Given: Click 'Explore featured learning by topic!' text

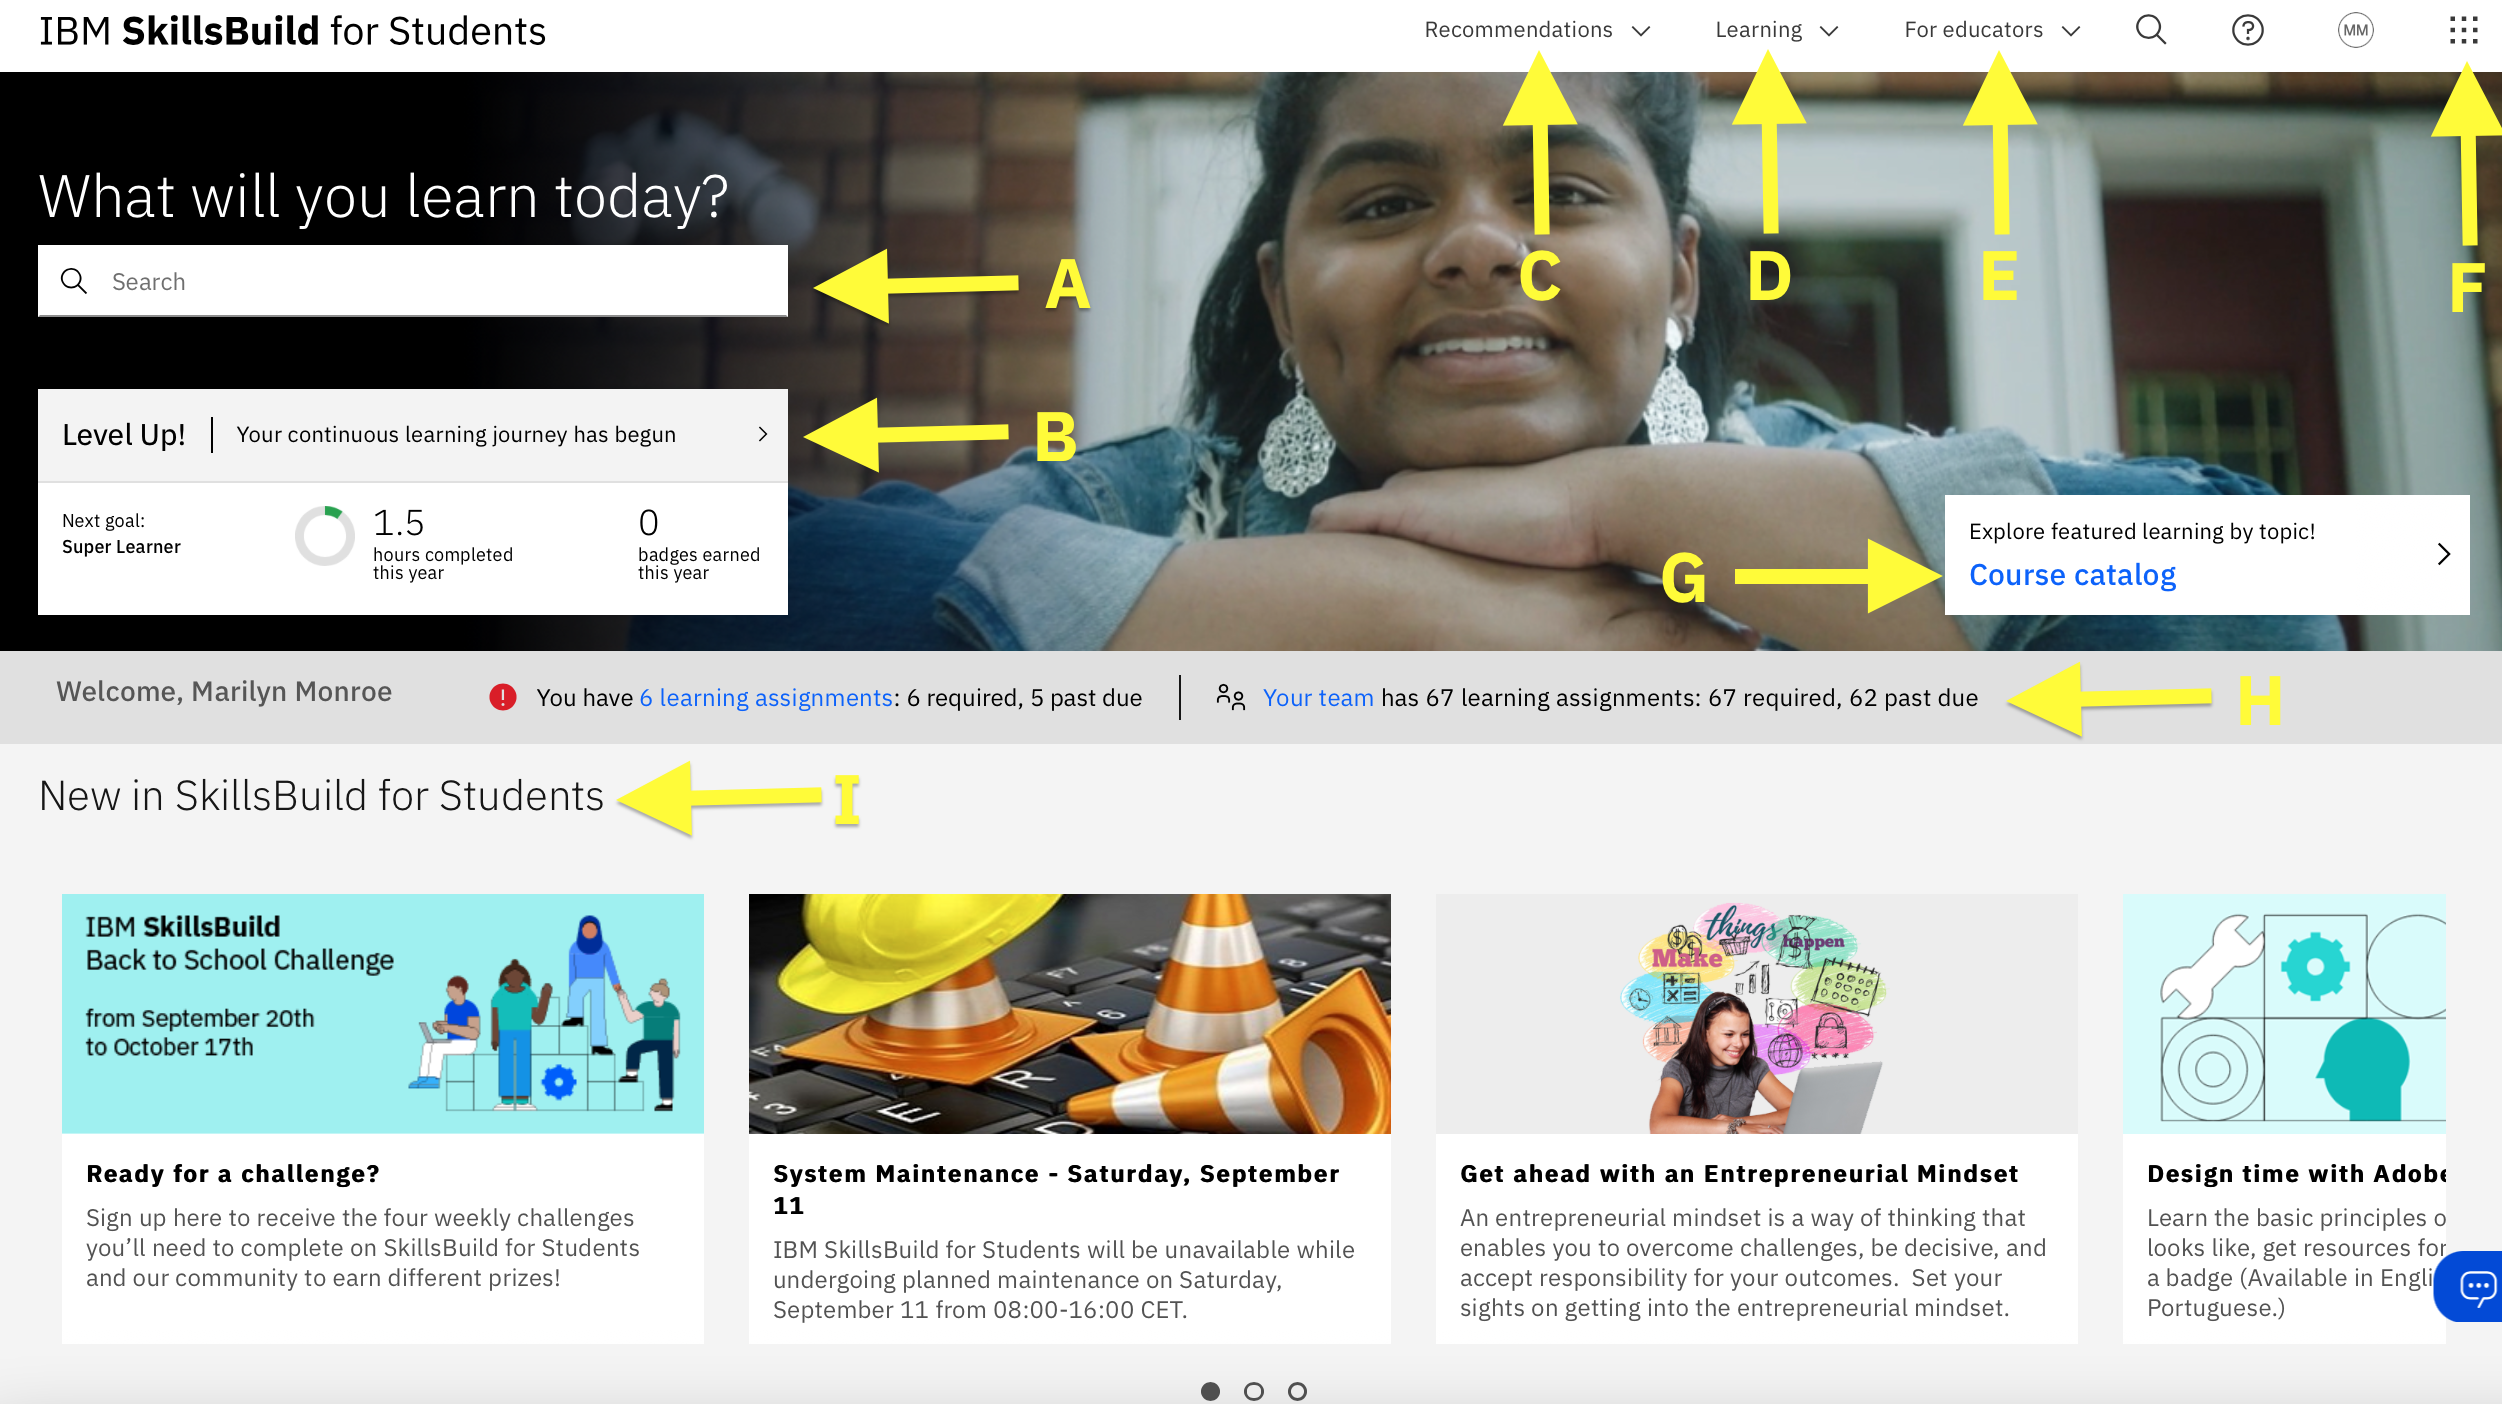Looking at the screenshot, I should coord(2142,531).
